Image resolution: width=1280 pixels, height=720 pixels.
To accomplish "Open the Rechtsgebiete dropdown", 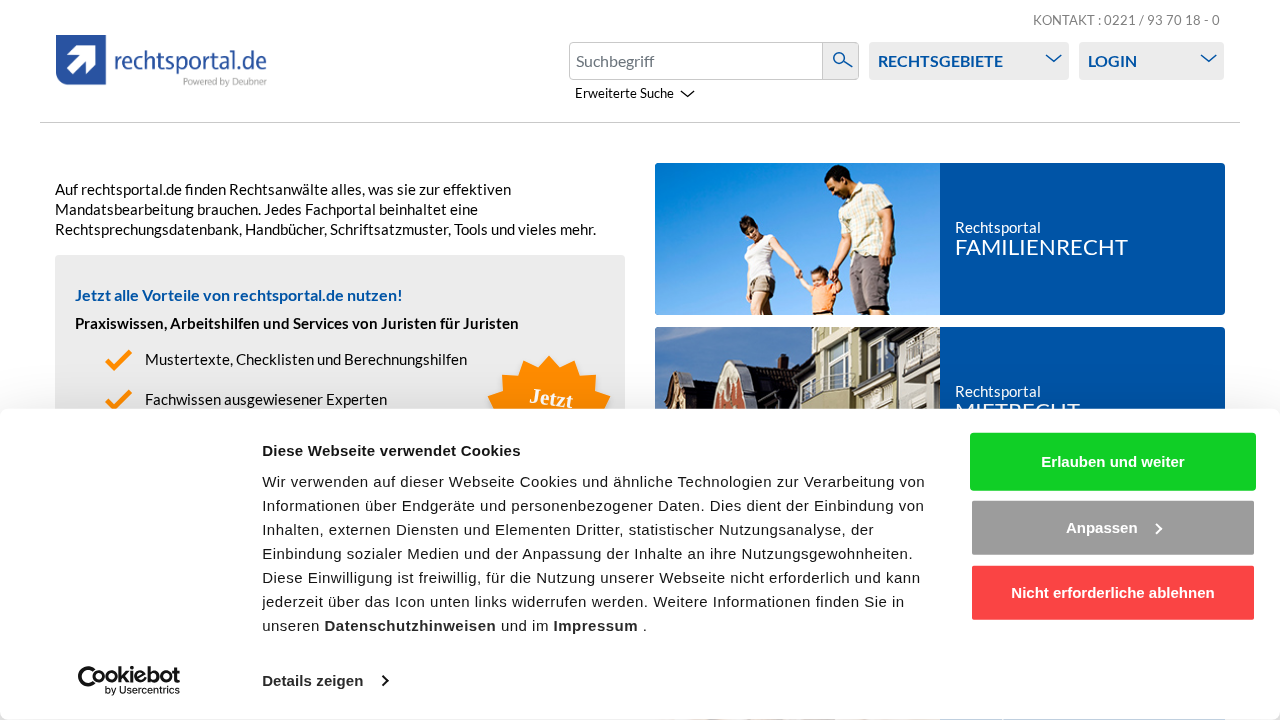I will click(969, 61).
